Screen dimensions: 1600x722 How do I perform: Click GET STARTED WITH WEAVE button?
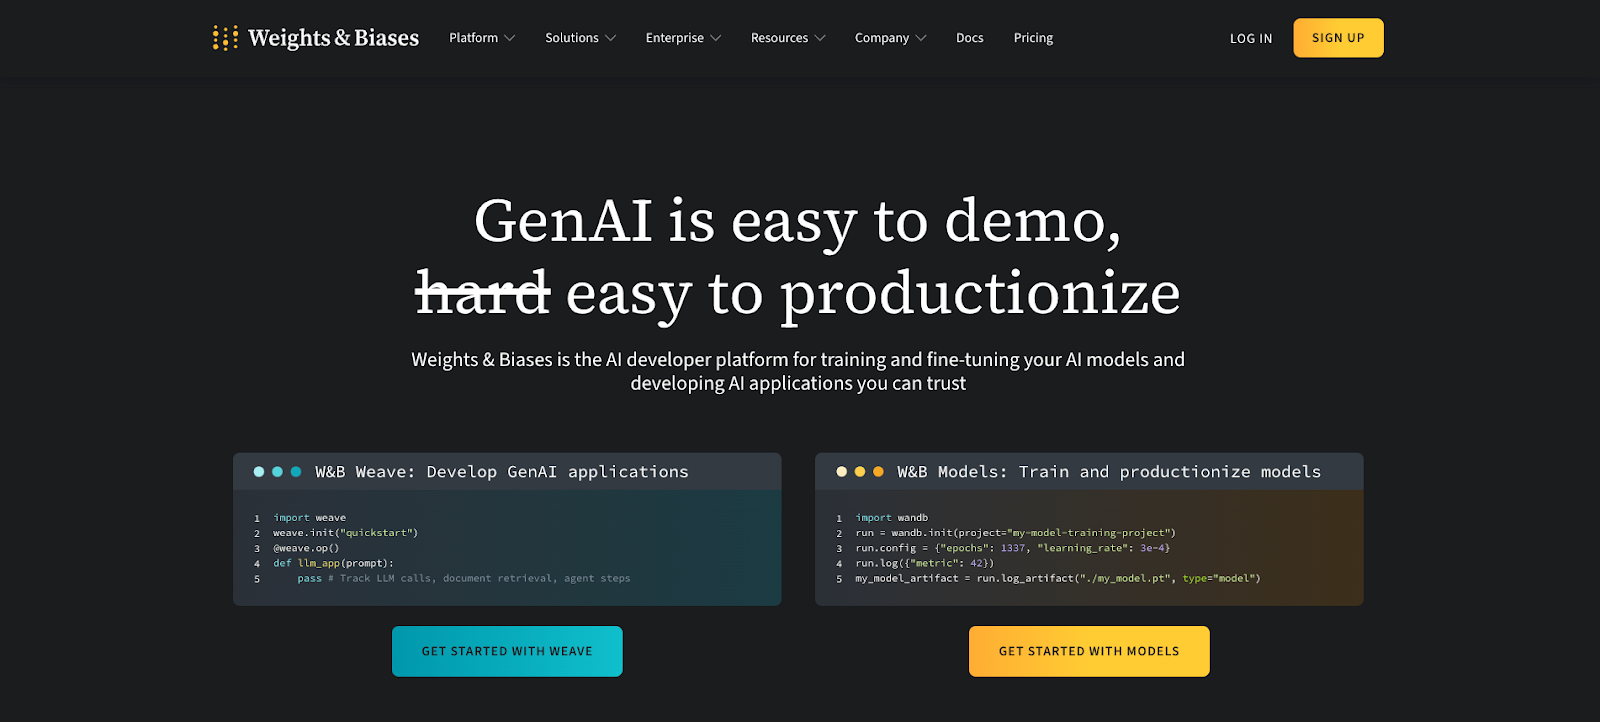[507, 651]
